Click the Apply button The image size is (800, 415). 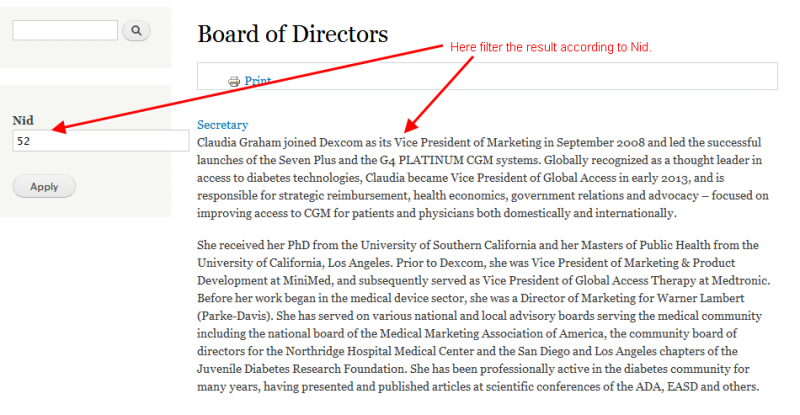(44, 186)
